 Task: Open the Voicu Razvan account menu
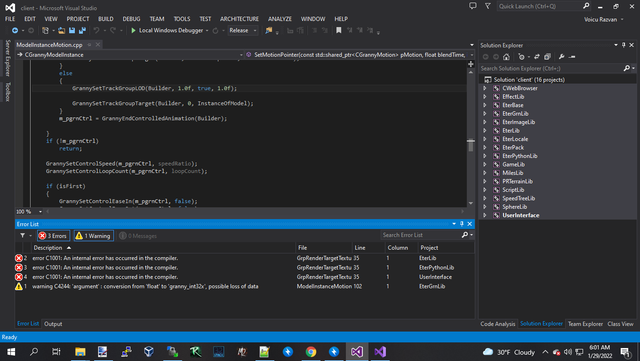604,20
